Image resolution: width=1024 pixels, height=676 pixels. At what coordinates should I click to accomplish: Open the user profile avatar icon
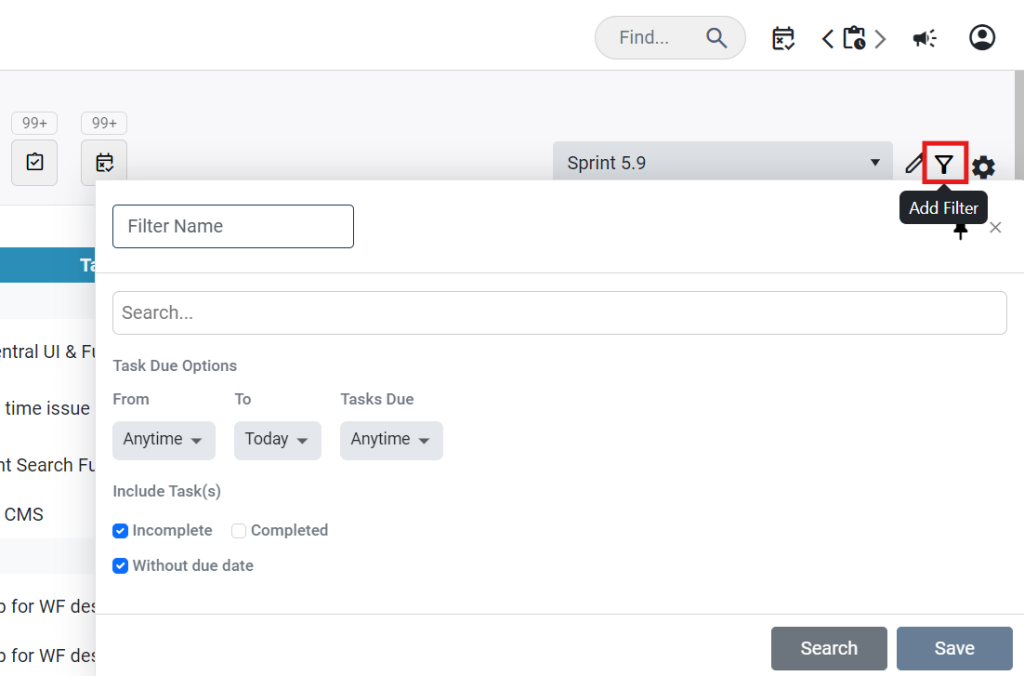click(982, 37)
